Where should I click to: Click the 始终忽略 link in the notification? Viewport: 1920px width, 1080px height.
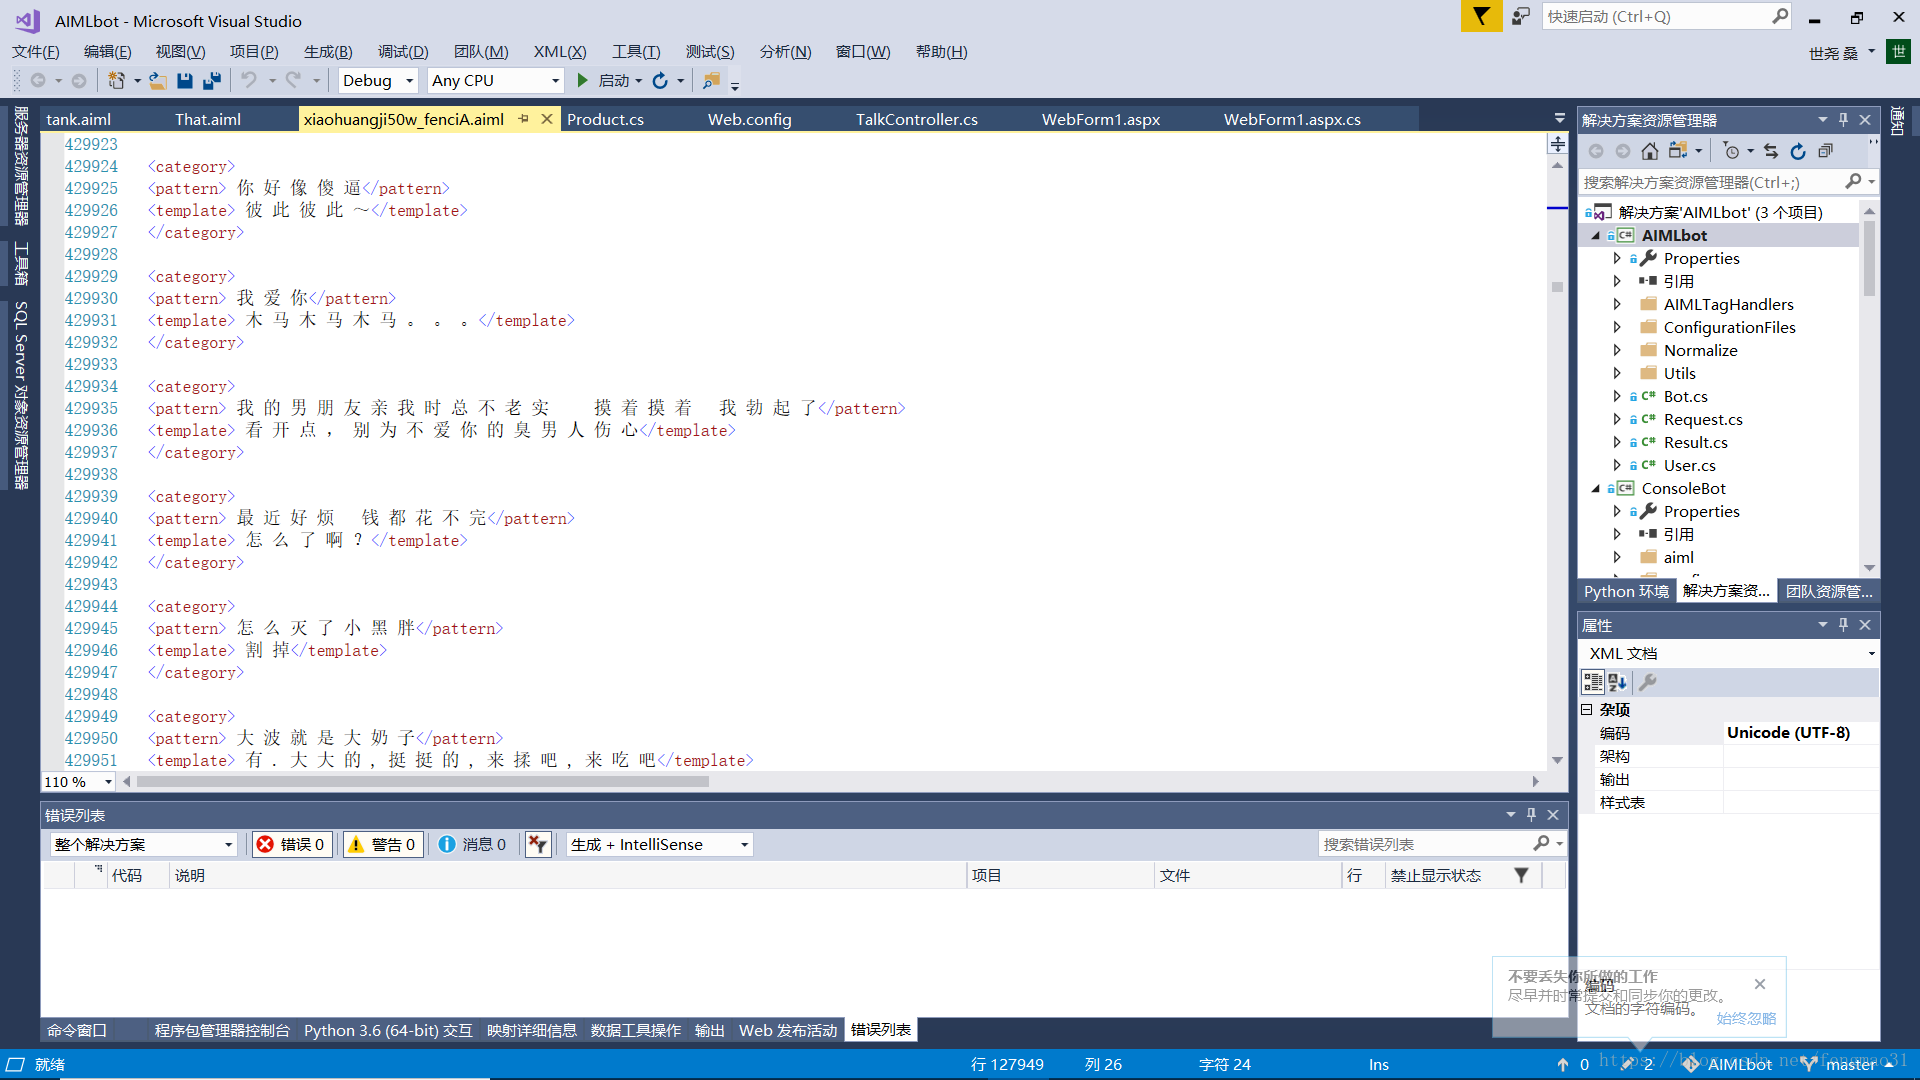(1746, 1019)
